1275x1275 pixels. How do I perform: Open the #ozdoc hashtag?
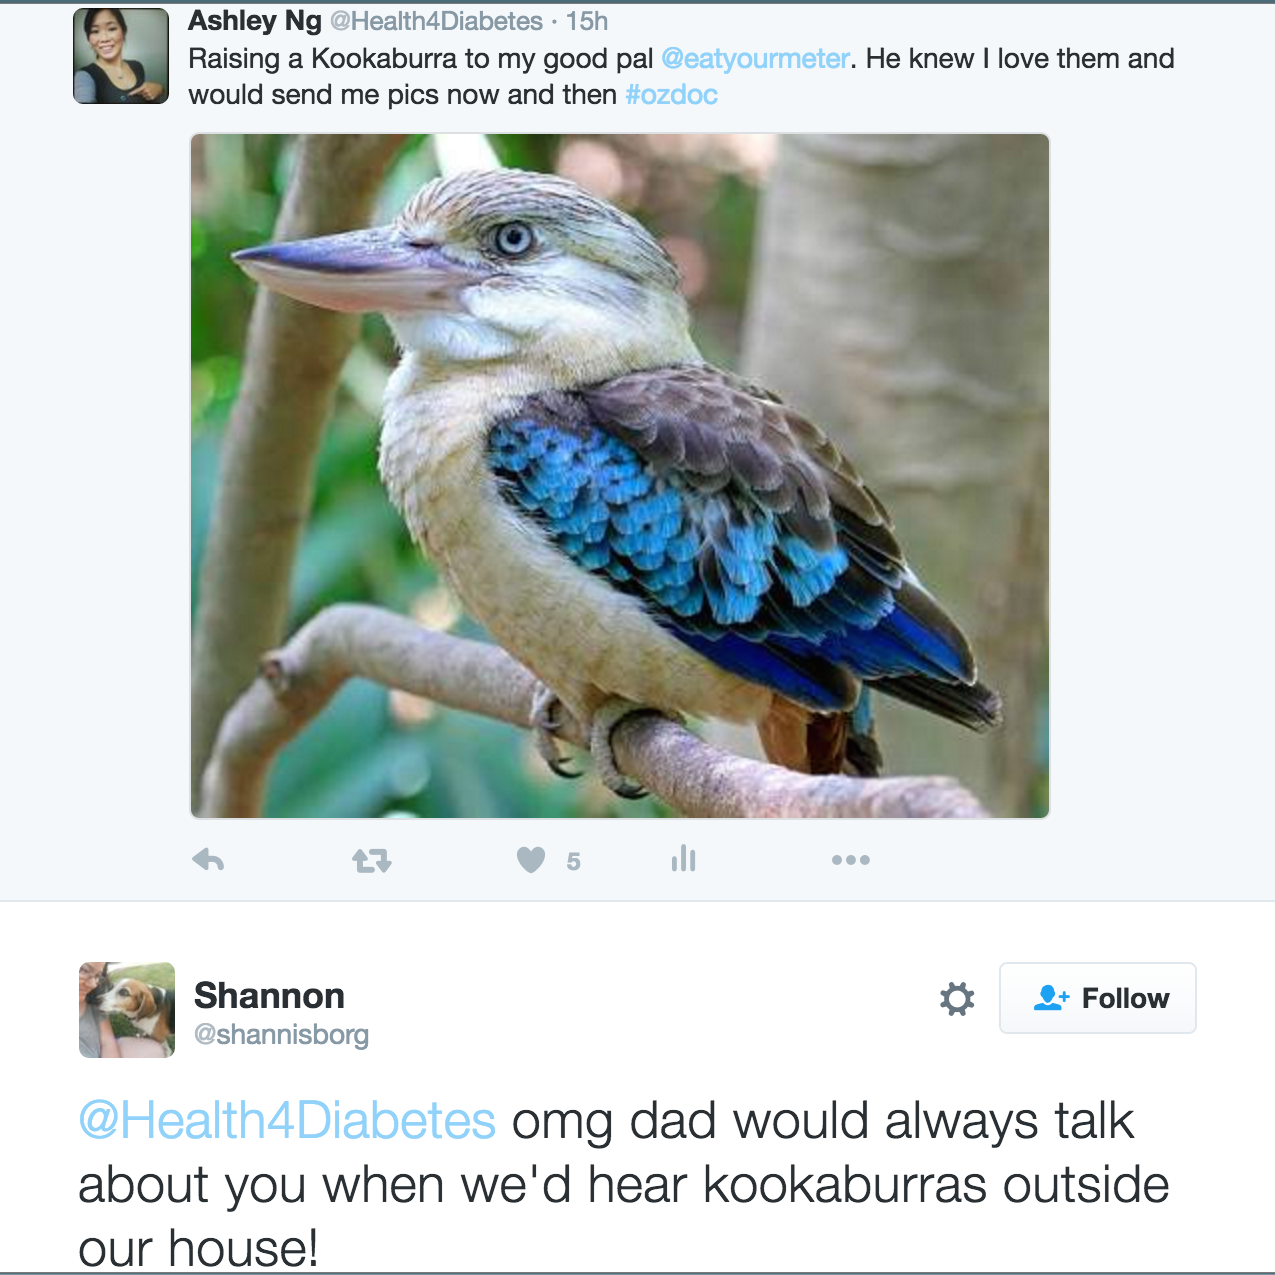pyautogui.click(x=671, y=95)
